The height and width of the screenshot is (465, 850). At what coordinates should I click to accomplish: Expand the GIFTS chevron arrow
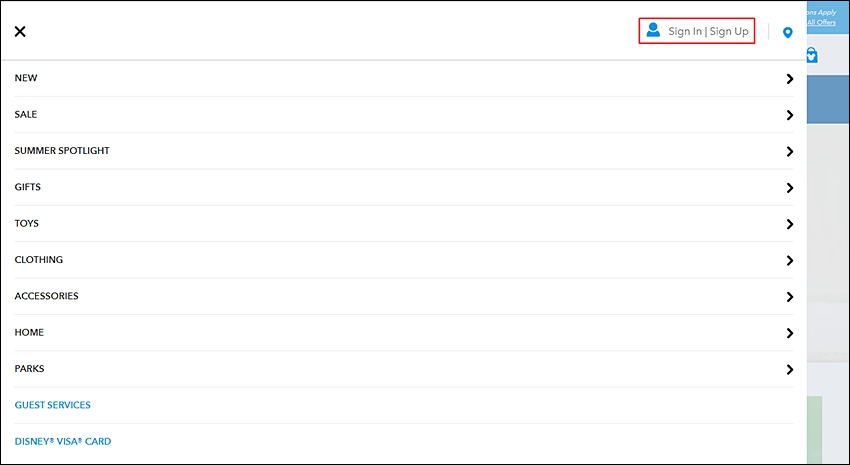point(790,188)
